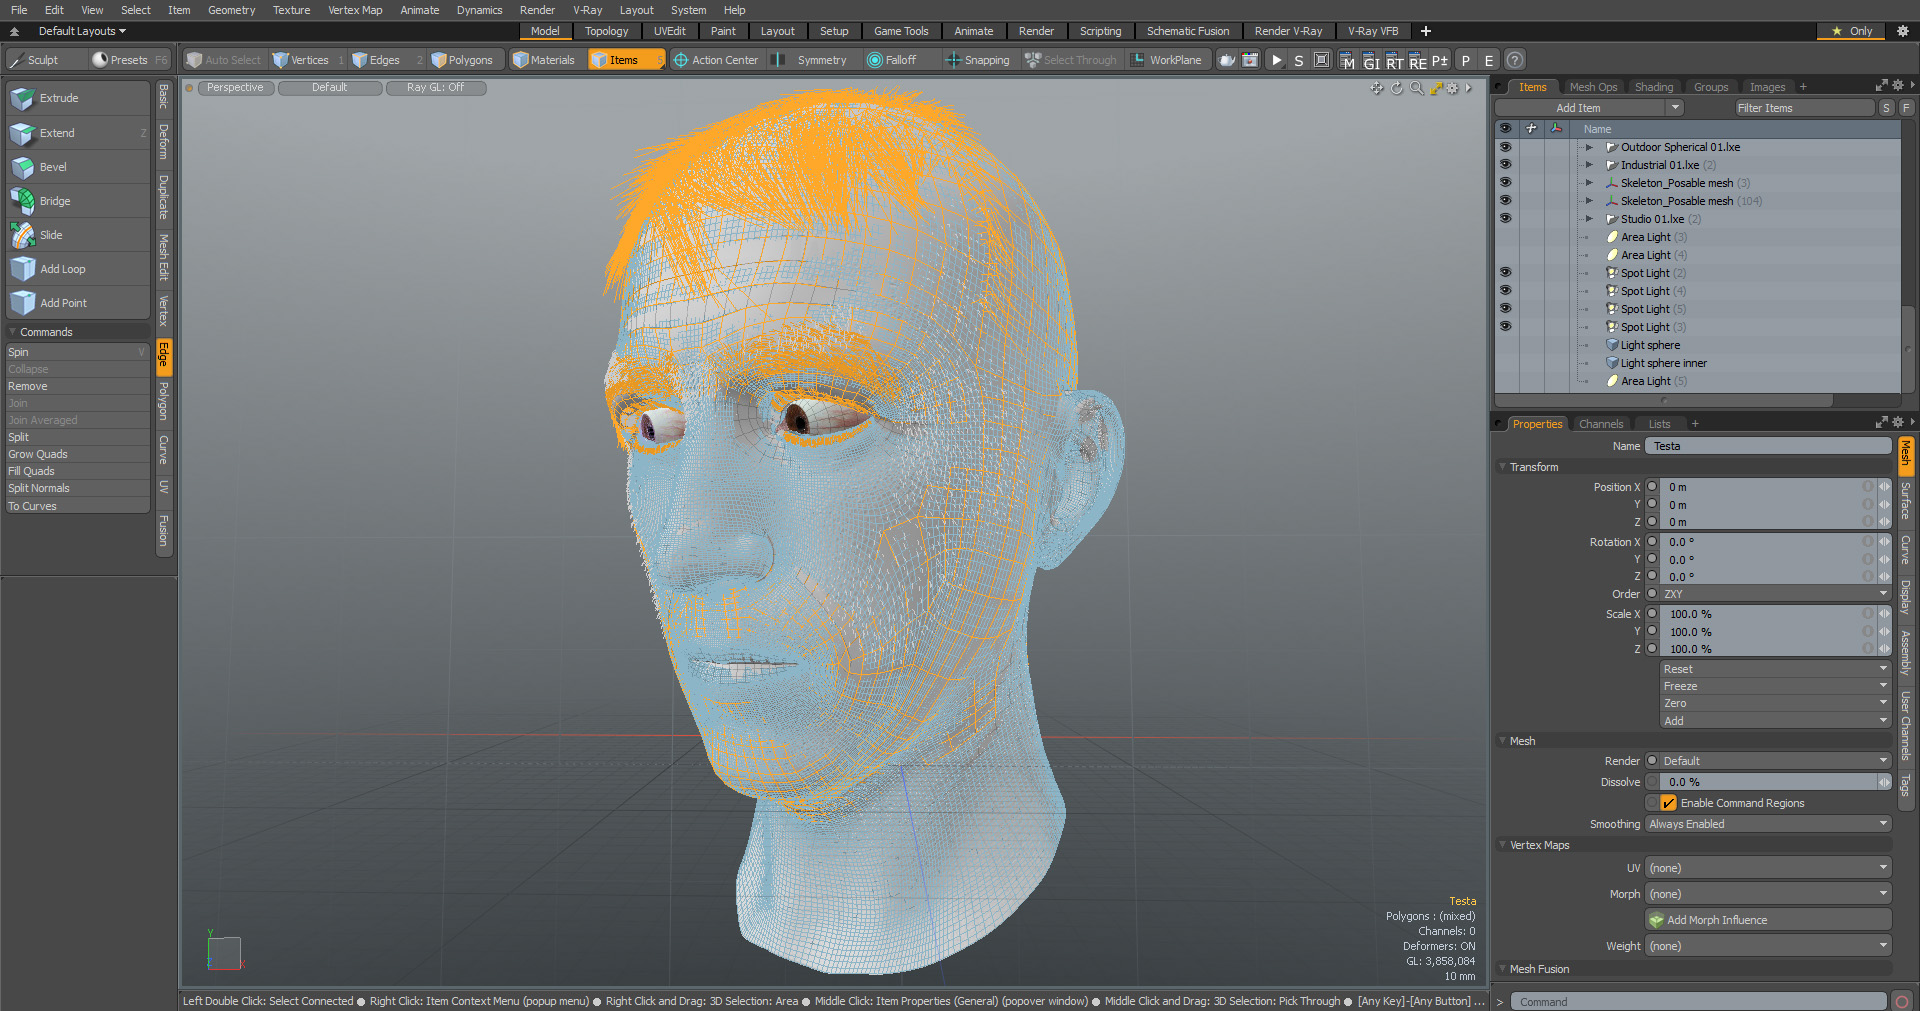This screenshot has height=1011, width=1920.
Task: Open the UV map dropdown
Action: (1768, 868)
